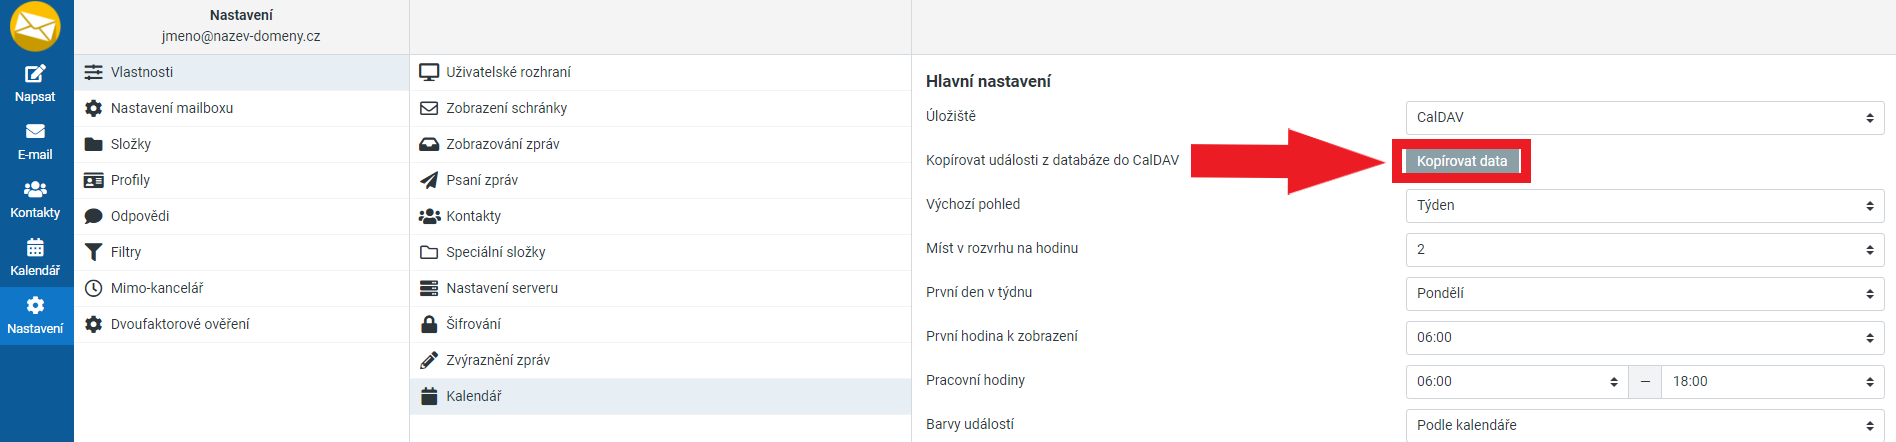Screen dimensions: 1896x442
Task: Click the Nastavení gear icon in sidebar
Action: pos(35,306)
